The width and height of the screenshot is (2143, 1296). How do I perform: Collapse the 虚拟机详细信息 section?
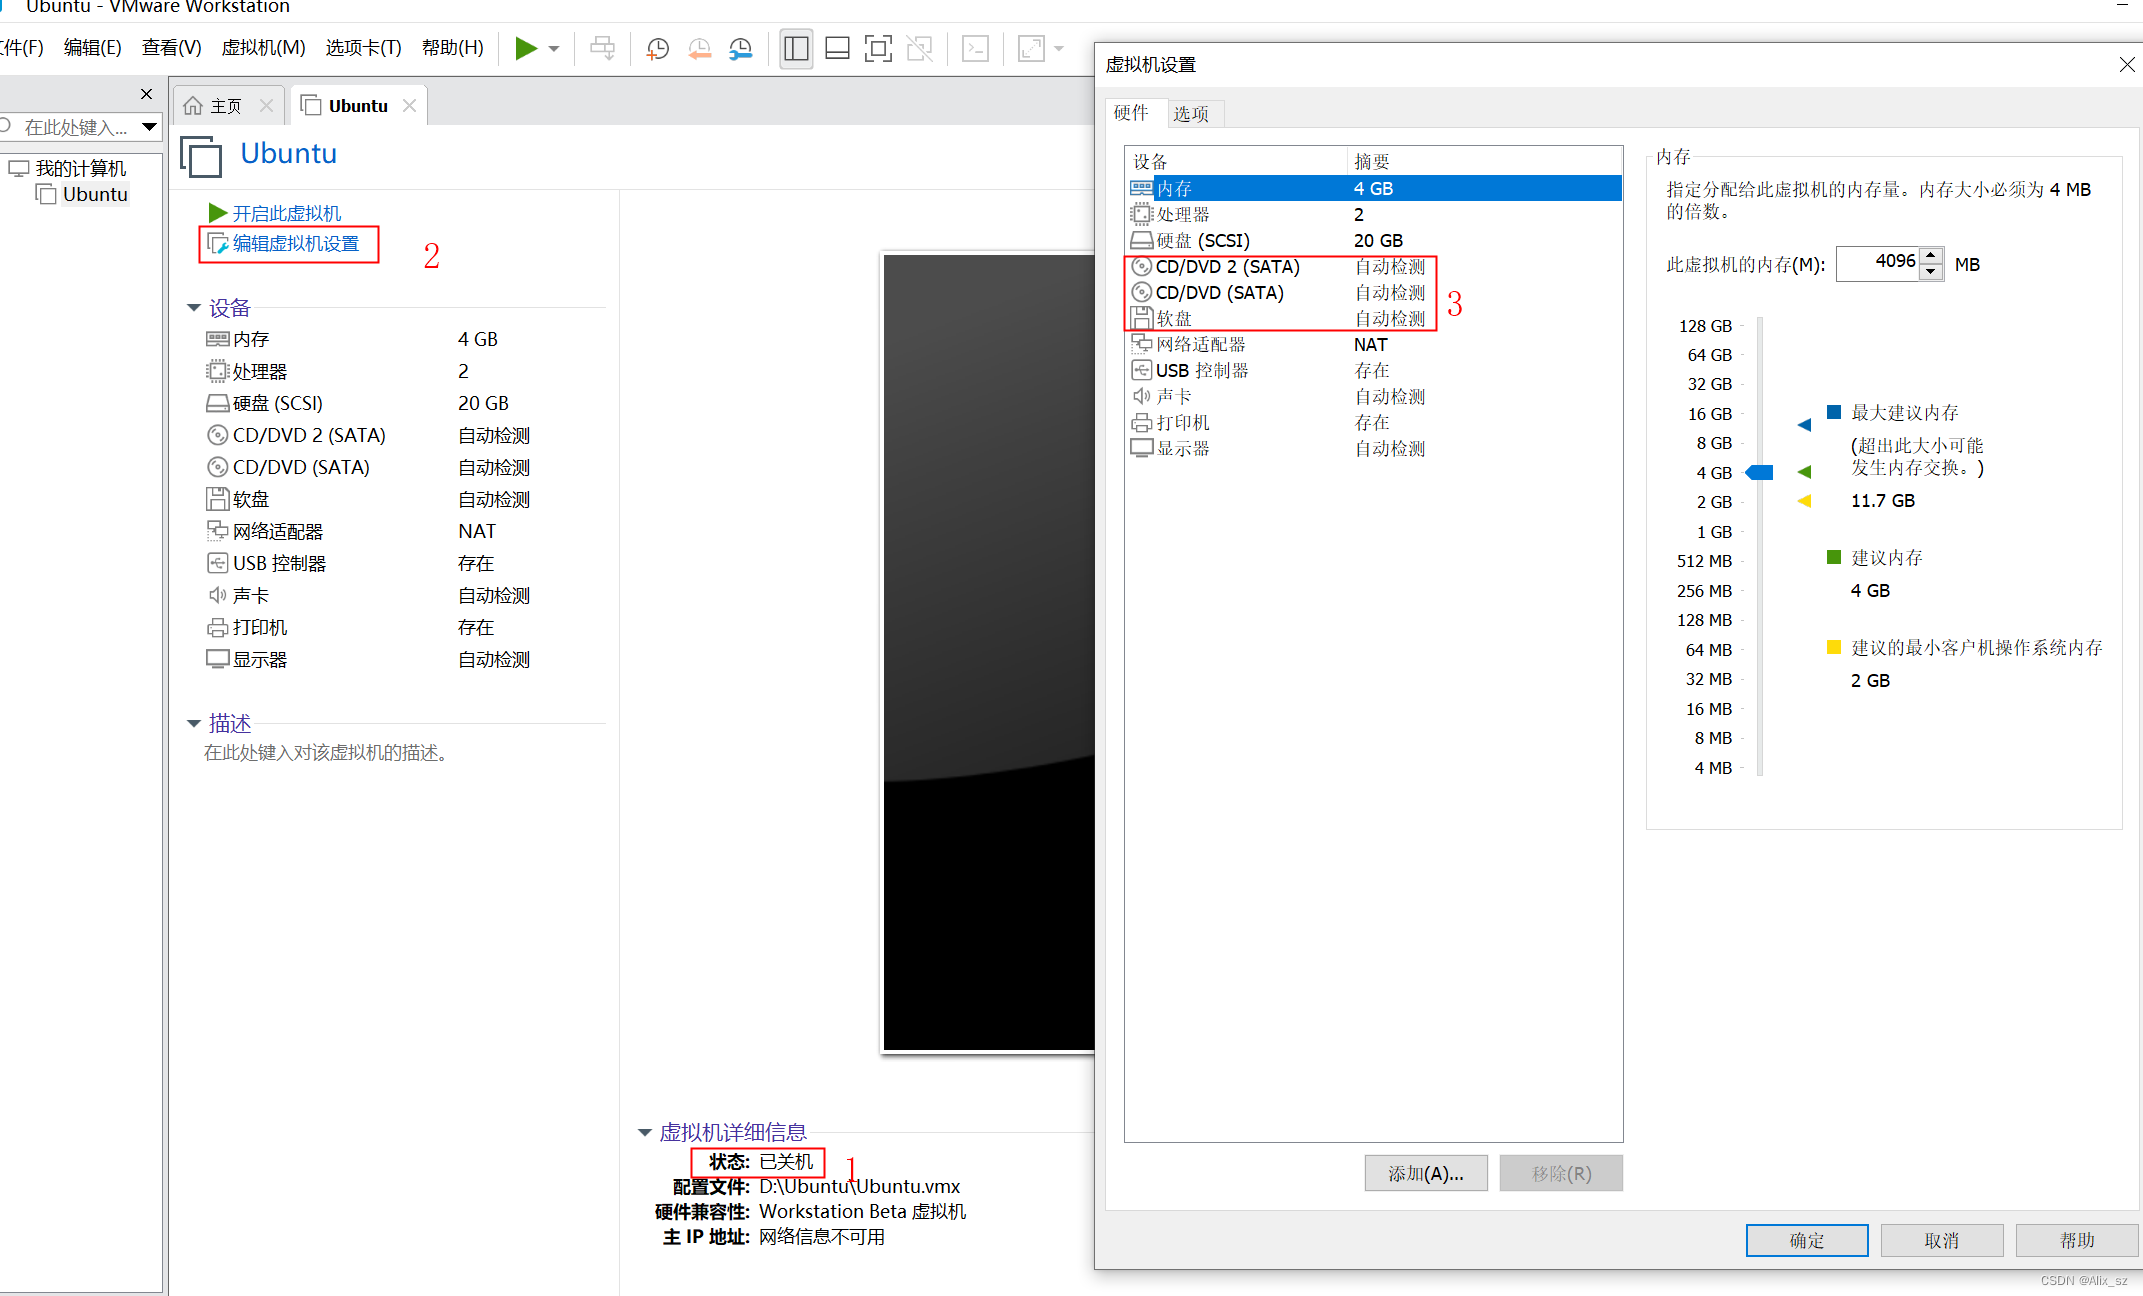[645, 1132]
